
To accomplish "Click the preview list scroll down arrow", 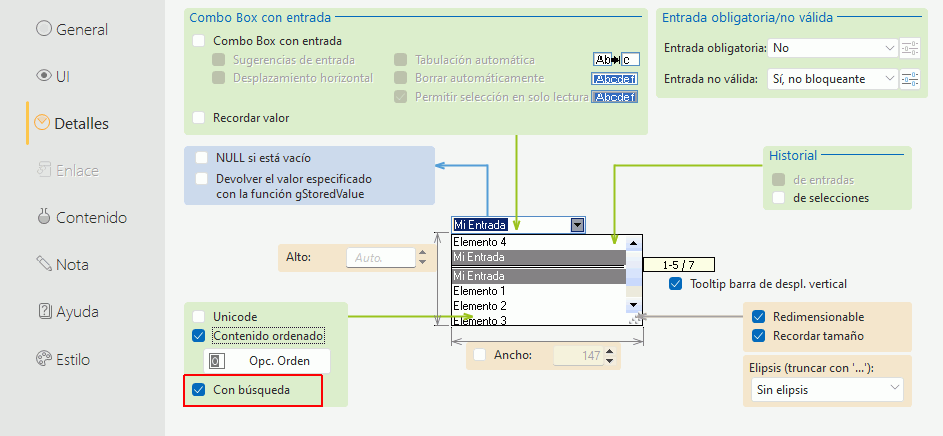I will (x=633, y=305).
